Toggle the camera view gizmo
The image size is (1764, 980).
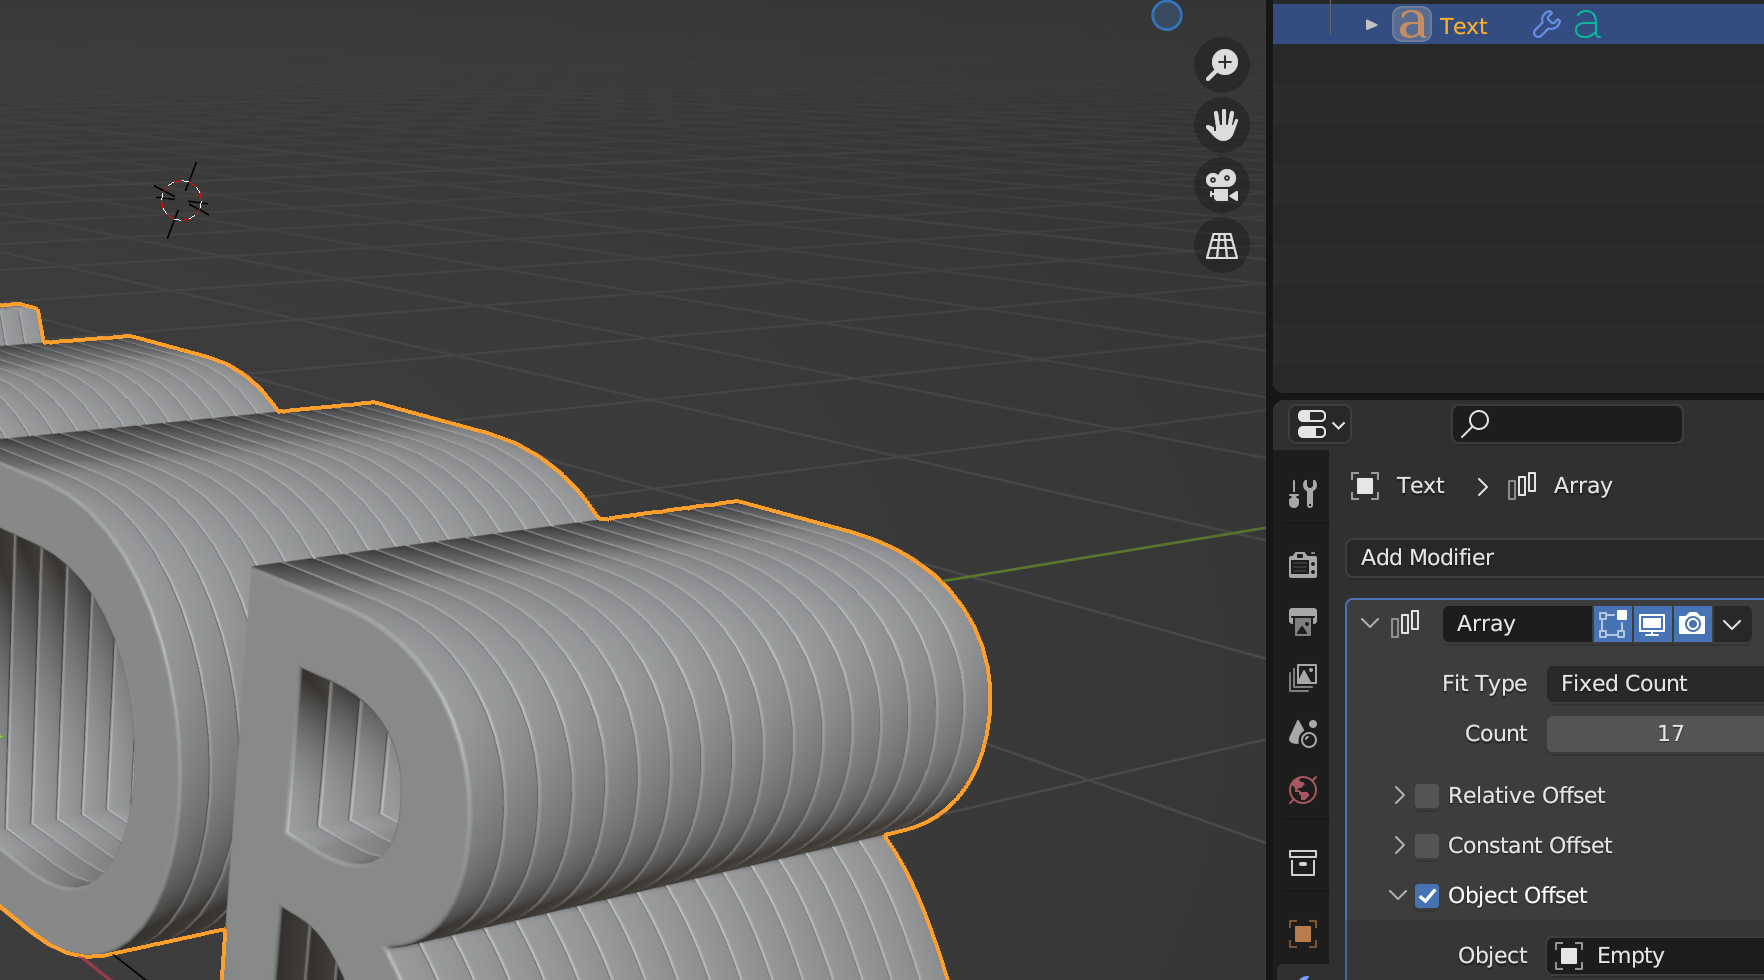(1221, 185)
